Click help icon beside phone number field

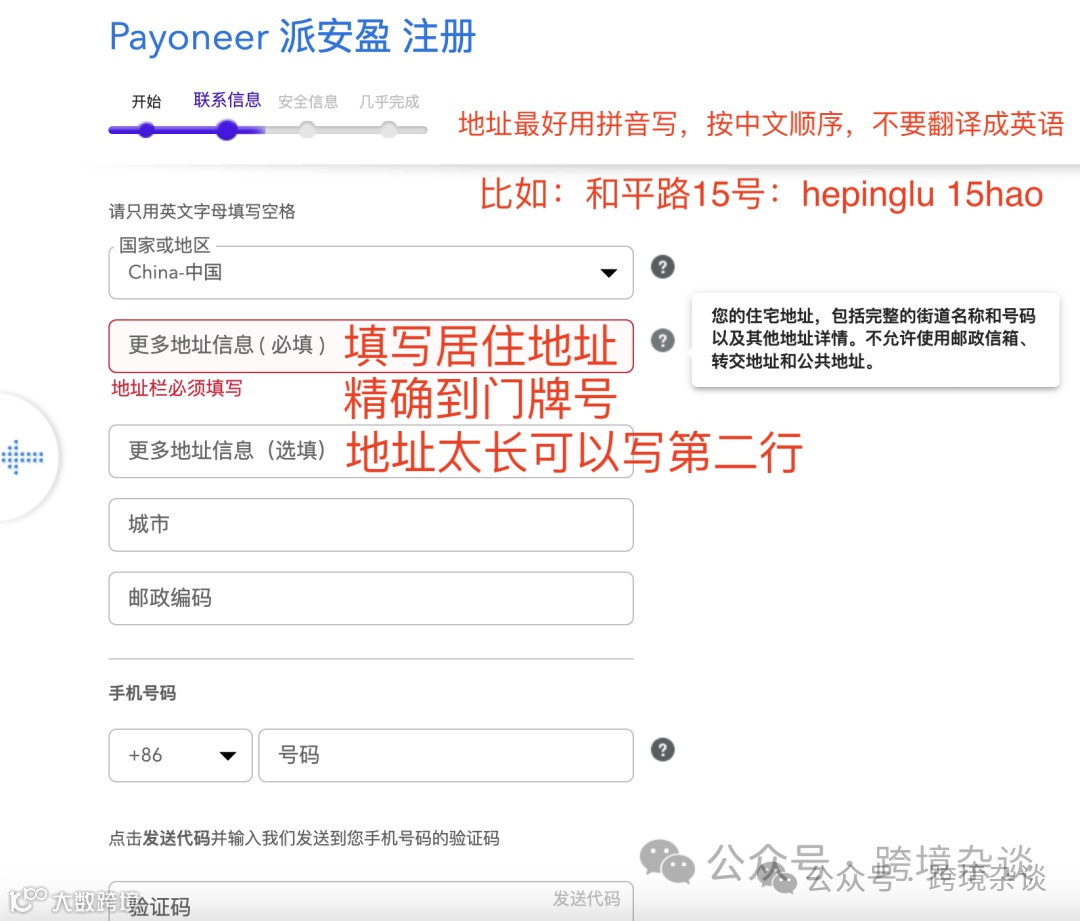pos(663,749)
